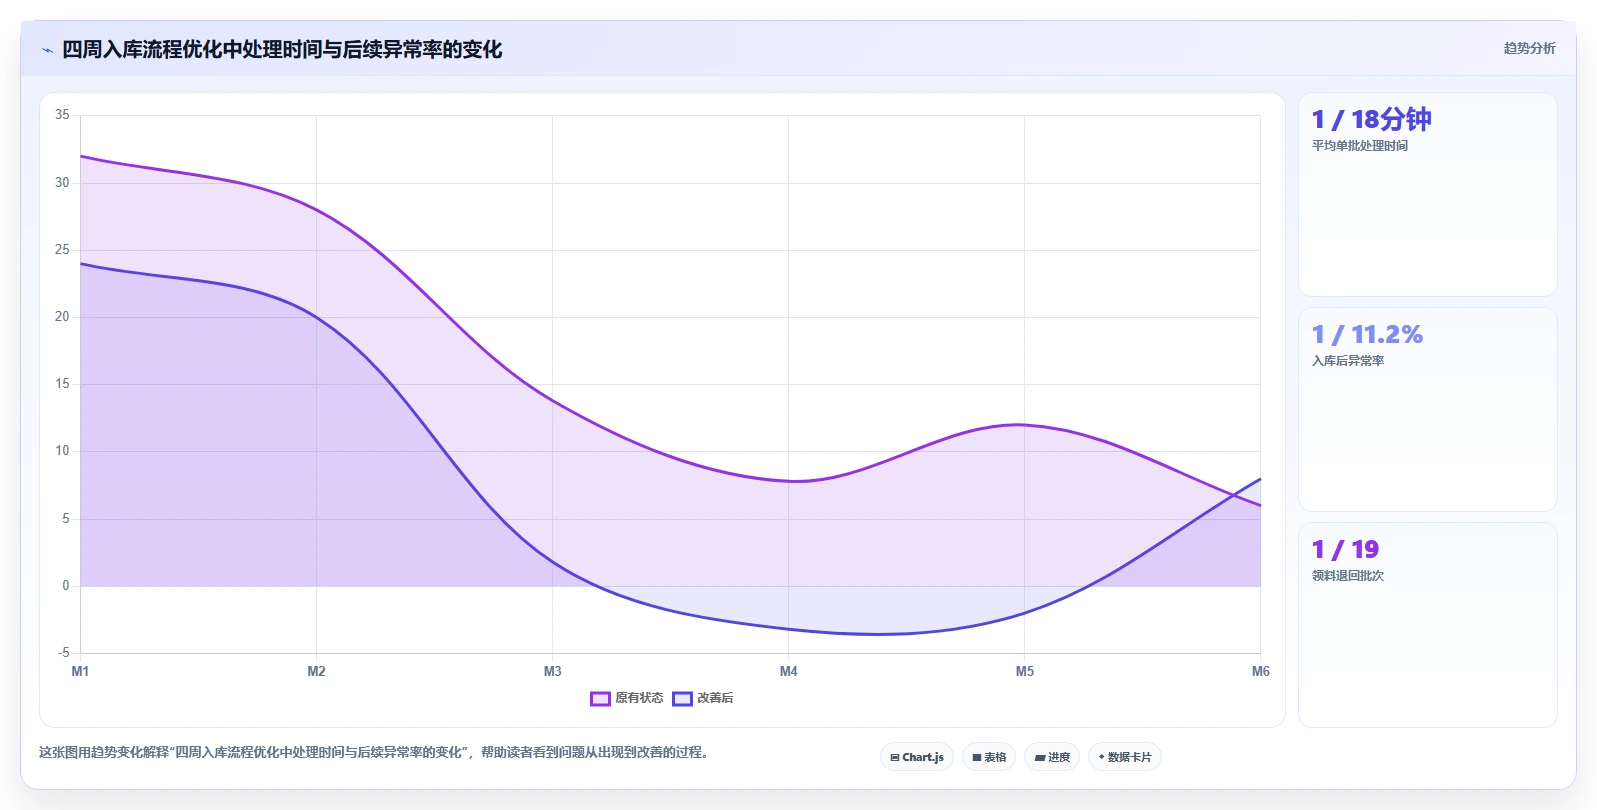
Task: Click the -5 y-axis value
Action: 63,652
